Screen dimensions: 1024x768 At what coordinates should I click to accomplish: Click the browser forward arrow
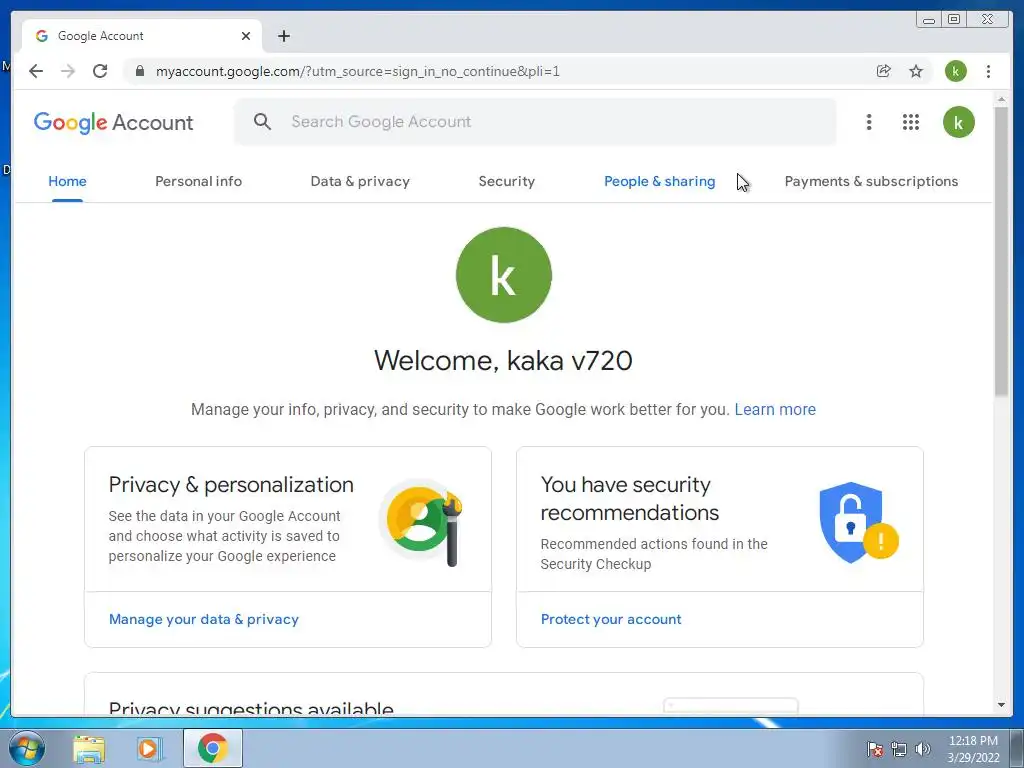68,71
